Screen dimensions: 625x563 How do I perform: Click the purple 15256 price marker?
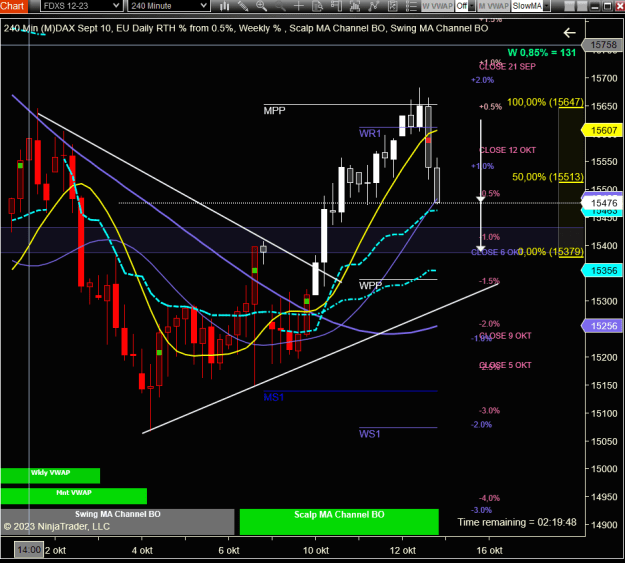[603, 326]
